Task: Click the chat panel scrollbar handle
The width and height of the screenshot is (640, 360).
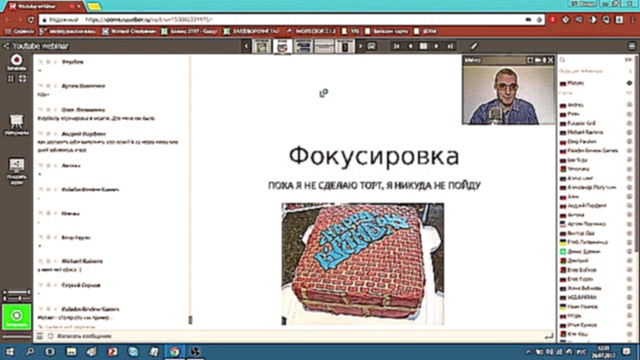Action: [x=190, y=320]
